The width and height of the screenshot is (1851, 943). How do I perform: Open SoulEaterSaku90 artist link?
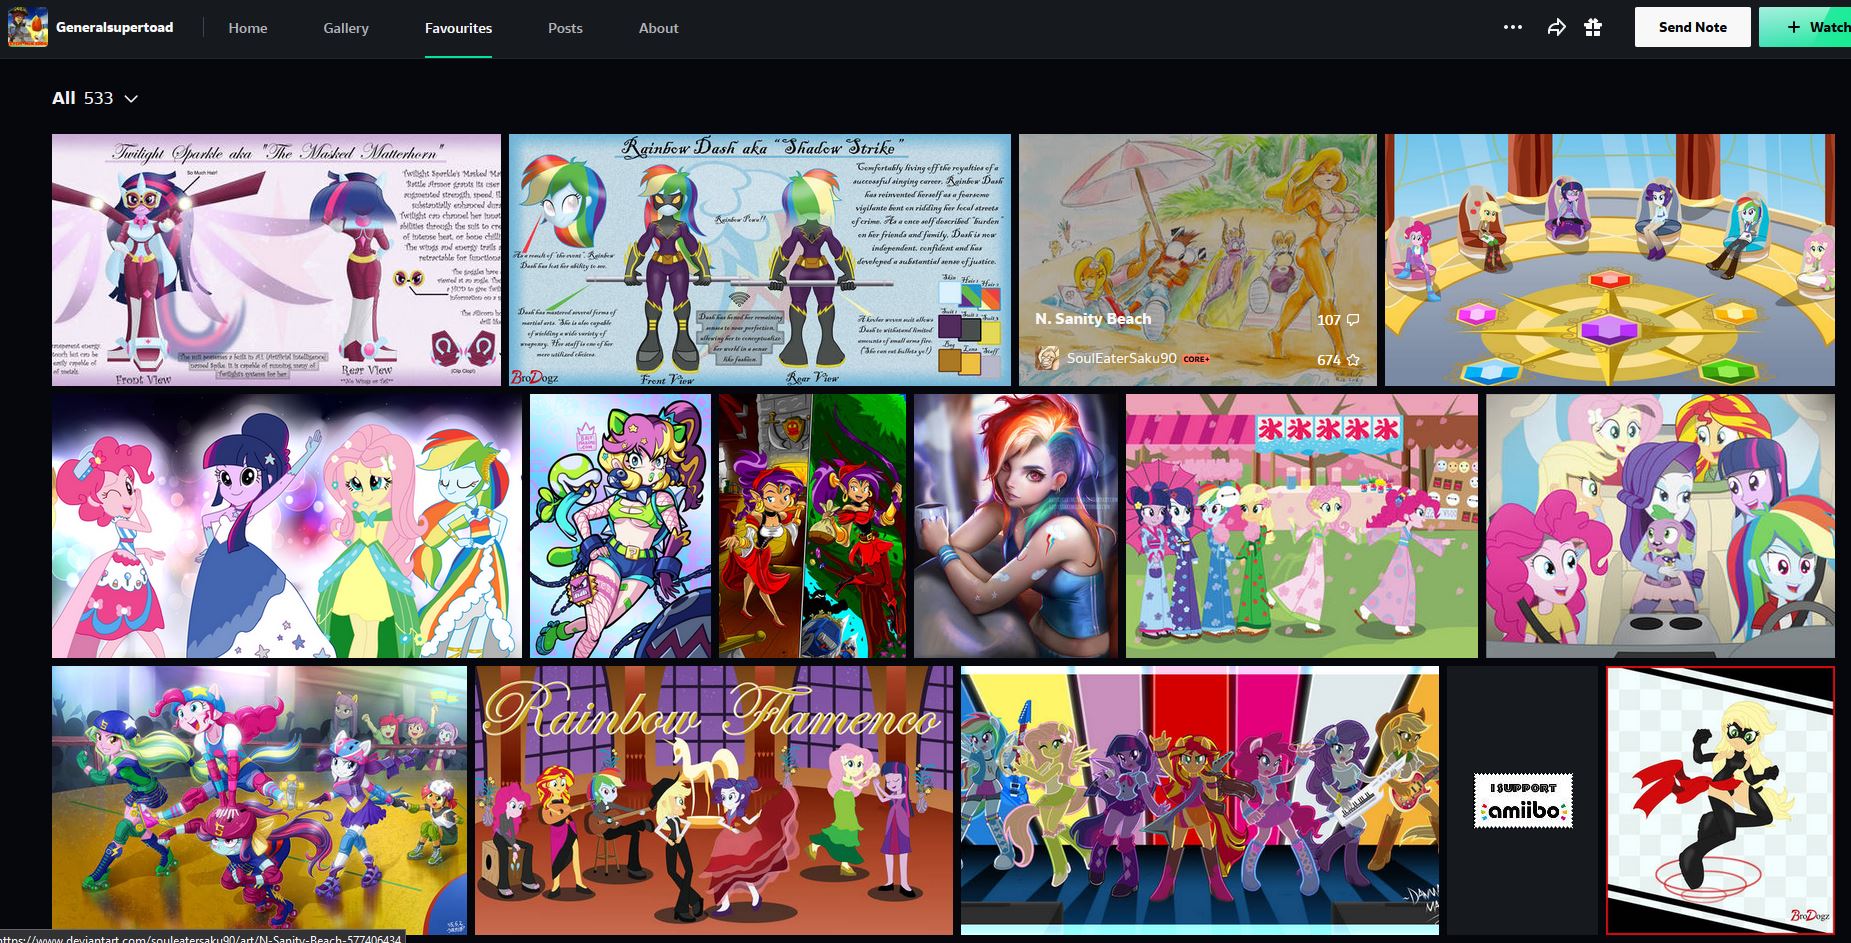1121,358
